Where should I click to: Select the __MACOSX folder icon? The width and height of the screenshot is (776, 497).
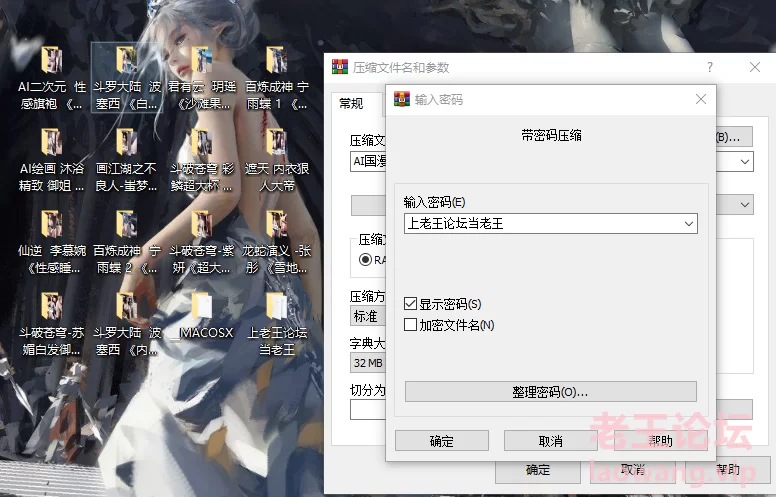[x=202, y=306]
